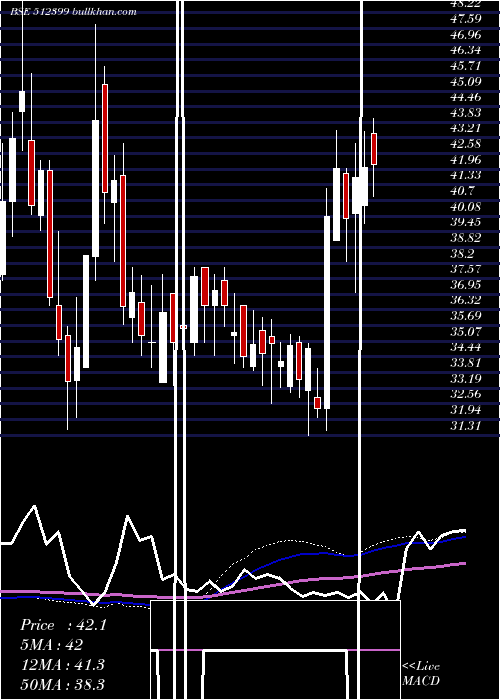This screenshot has width=500, height=700.
Task: Click the last red candlestick near 42.58
Action: [374, 149]
